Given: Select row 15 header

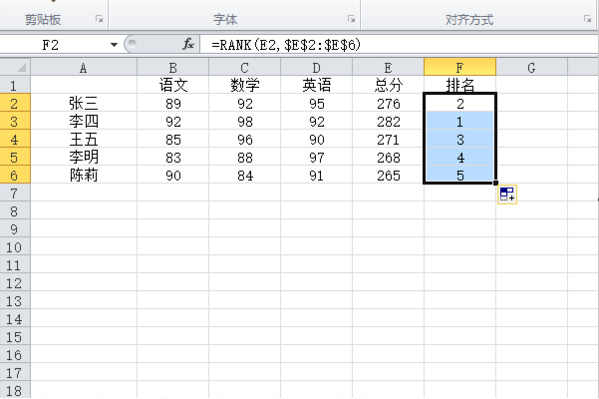Looking at the screenshot, I should [15, 337].
